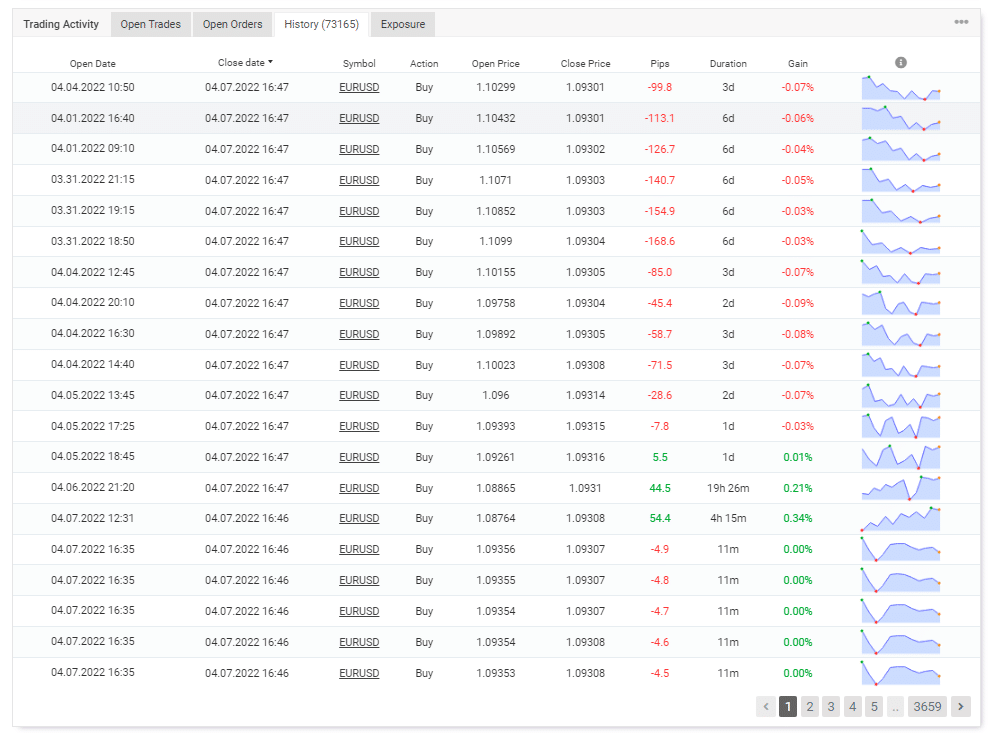This screenshot has width=993, height=733.
Task: Click the info icon above the chart column
Action: pyautogui.click(x=899, y=61)
